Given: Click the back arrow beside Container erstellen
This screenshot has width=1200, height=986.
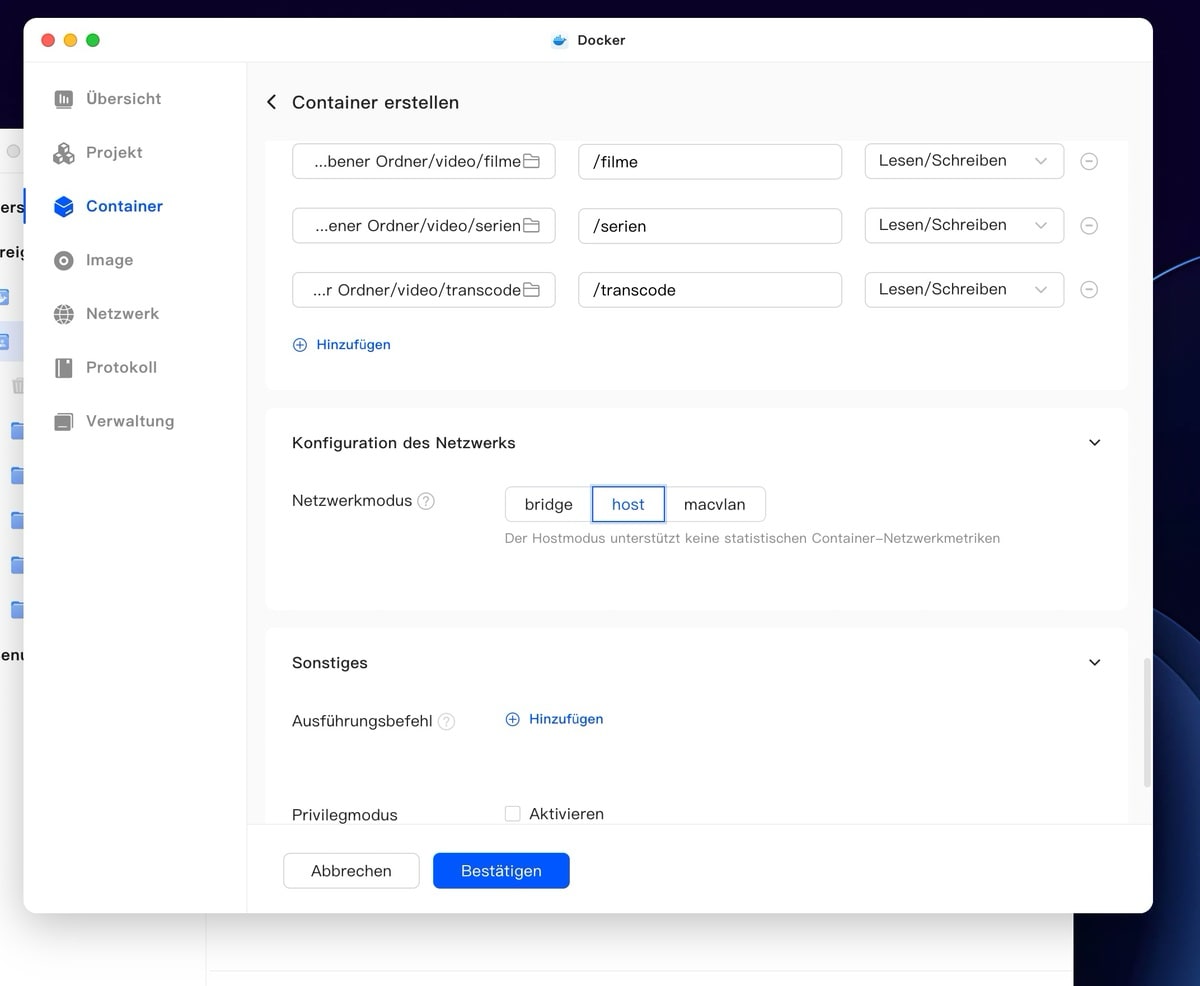Looking at the screenshot, I should coord(271,103).
